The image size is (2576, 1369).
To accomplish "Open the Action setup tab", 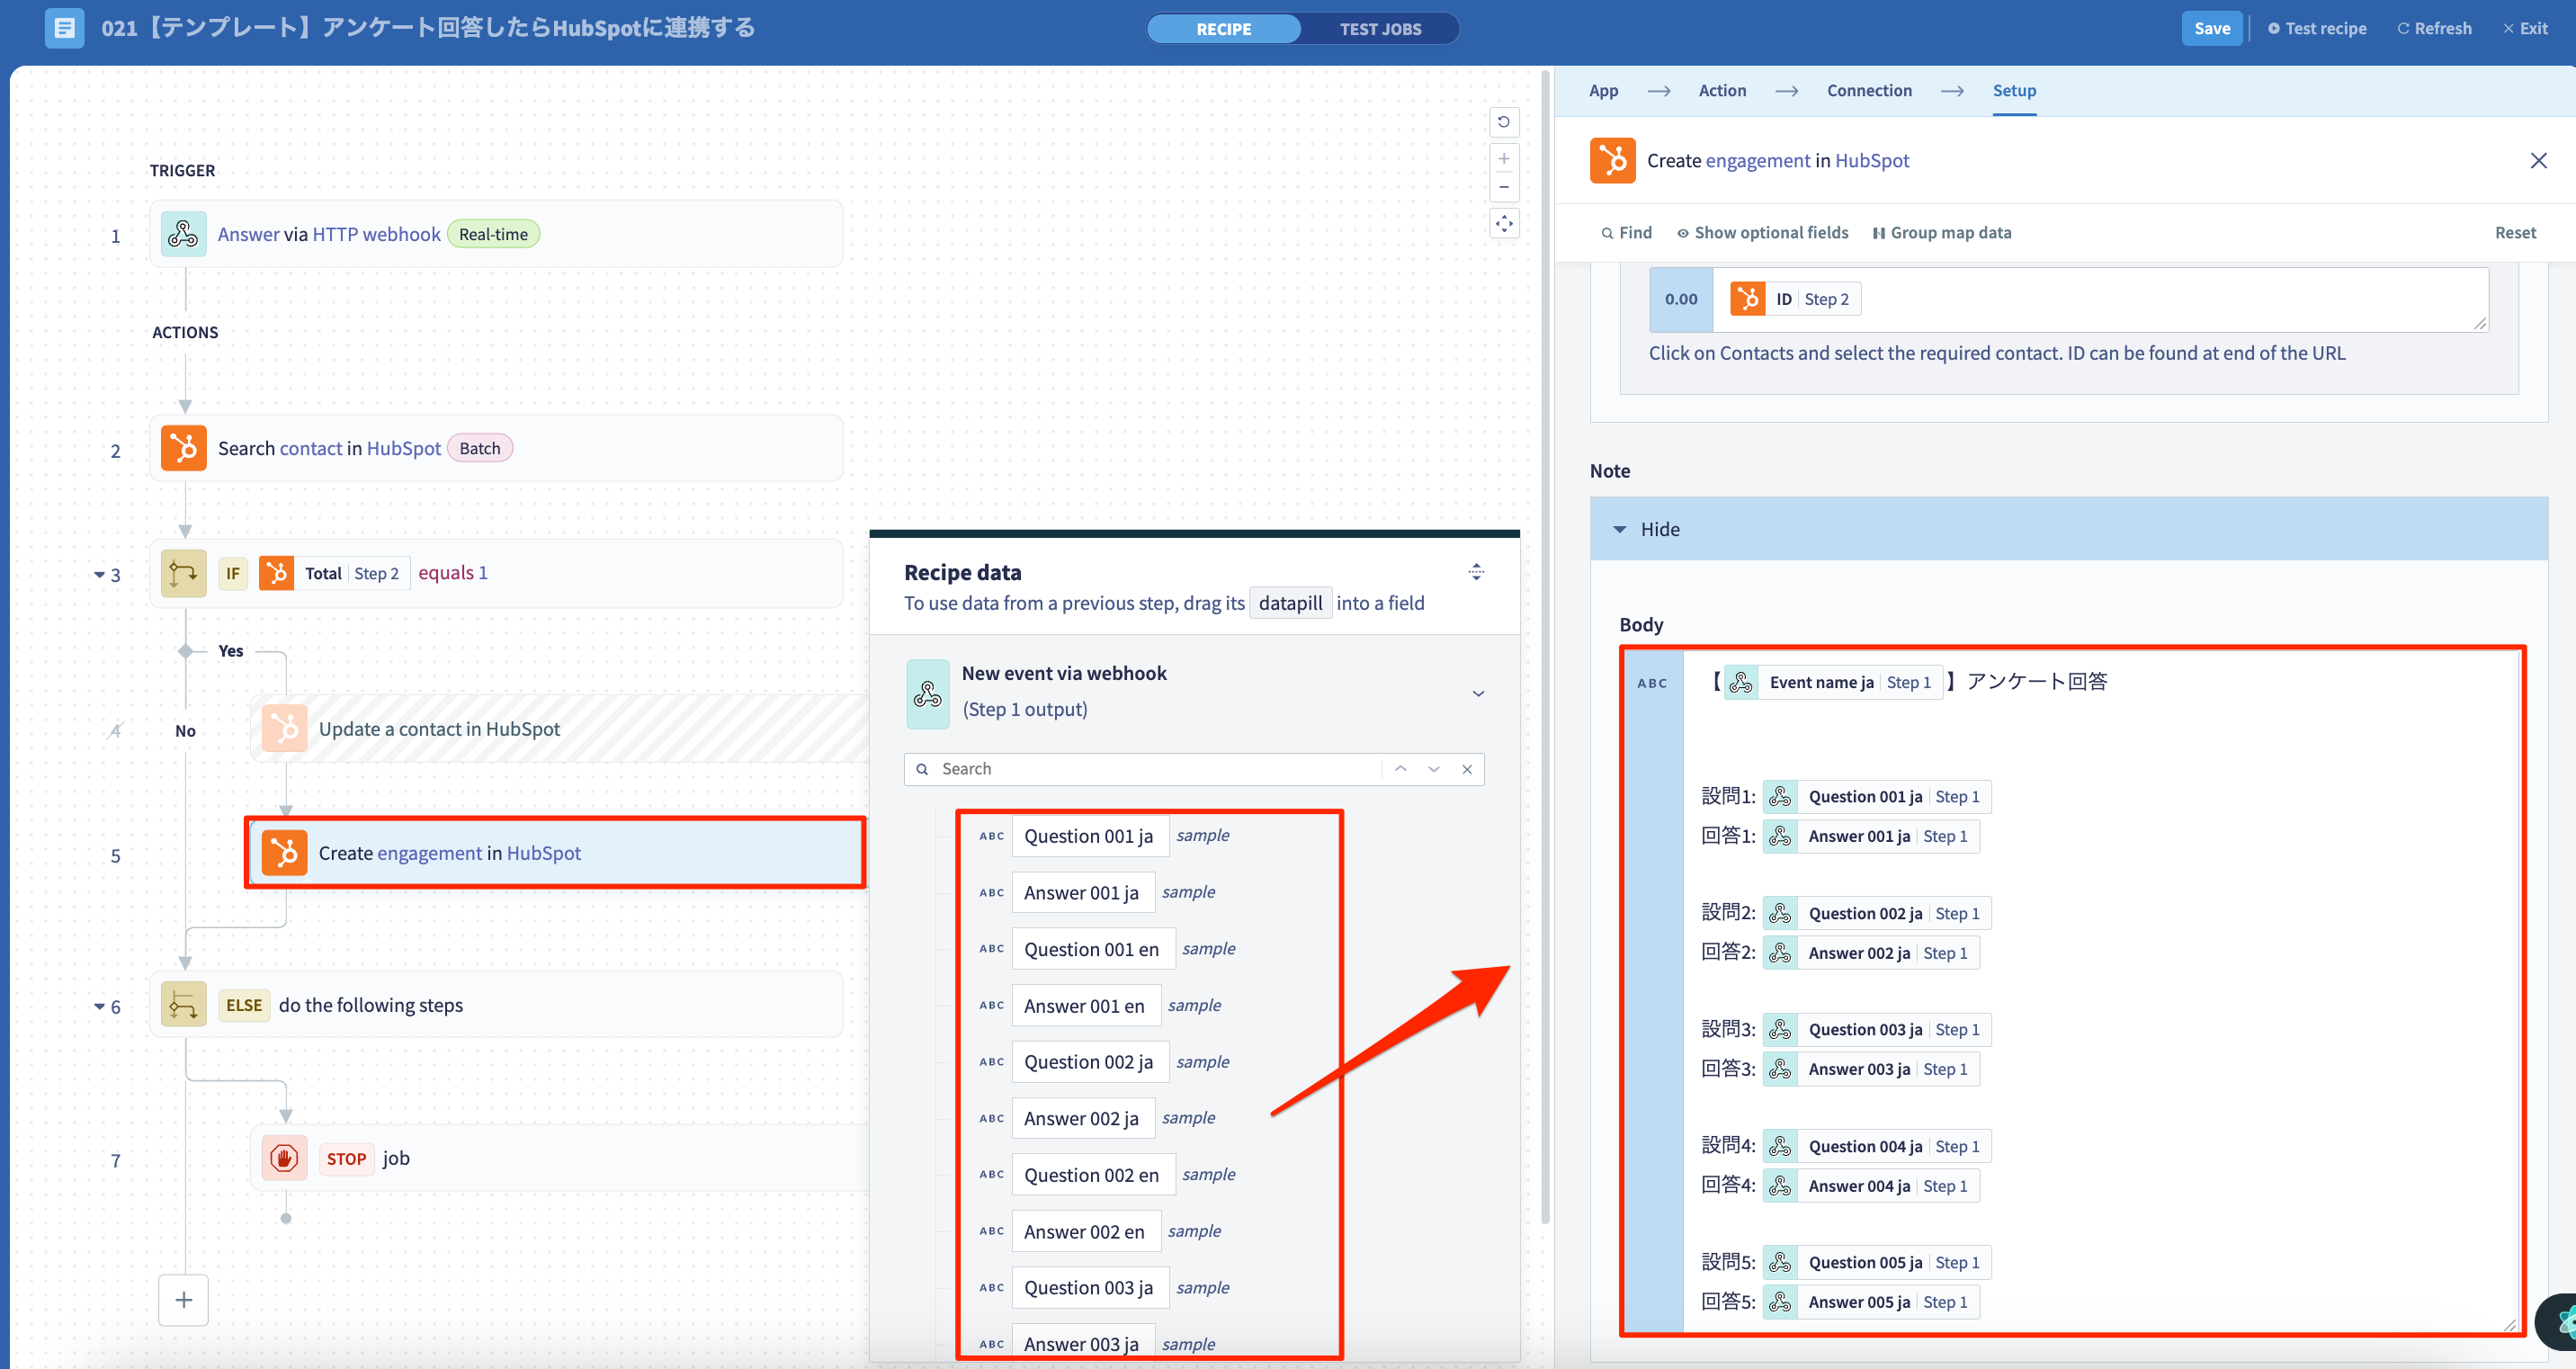I will (x=1722, y=90).
